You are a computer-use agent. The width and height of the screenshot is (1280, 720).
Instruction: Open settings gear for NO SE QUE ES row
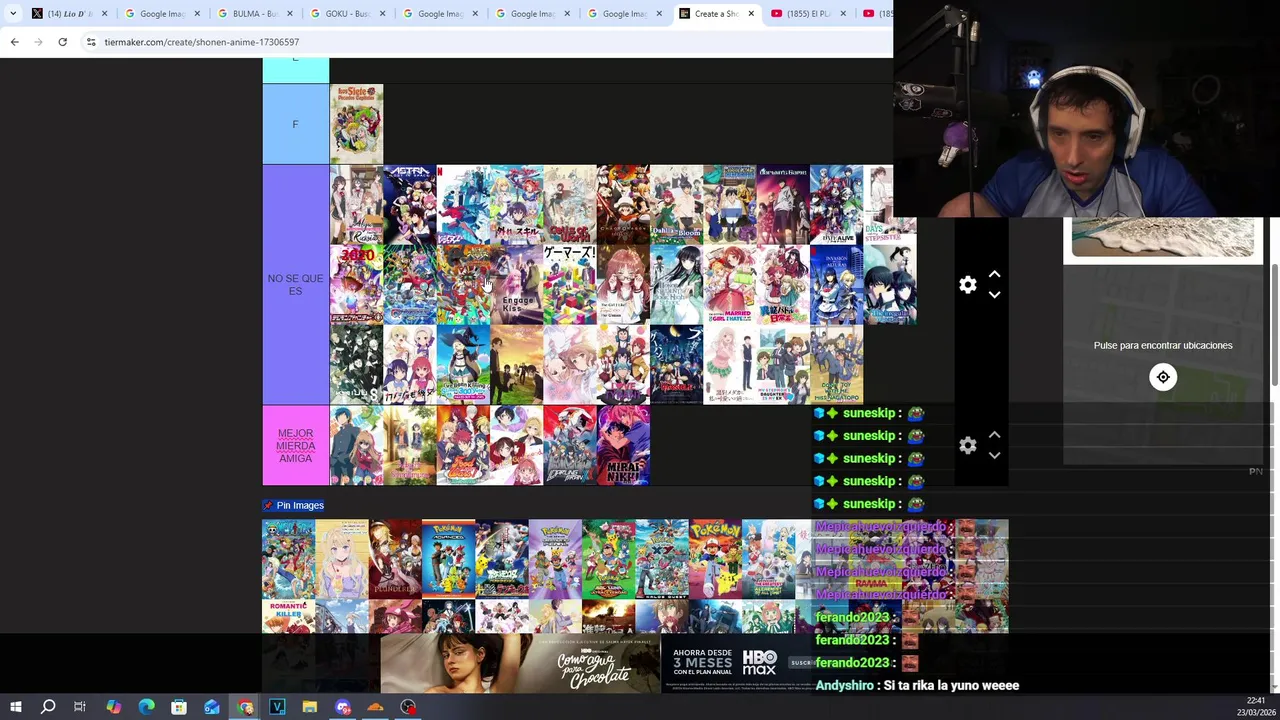[x=967, y=285]
